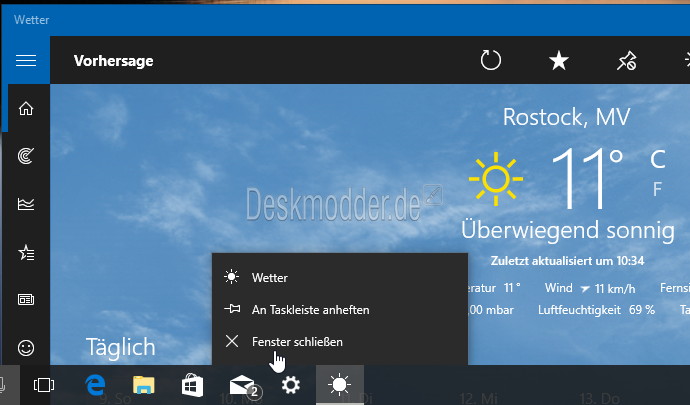
Task: Click the pin-to-Start icon in the toolbar
Action: click(x=627, y=61)
